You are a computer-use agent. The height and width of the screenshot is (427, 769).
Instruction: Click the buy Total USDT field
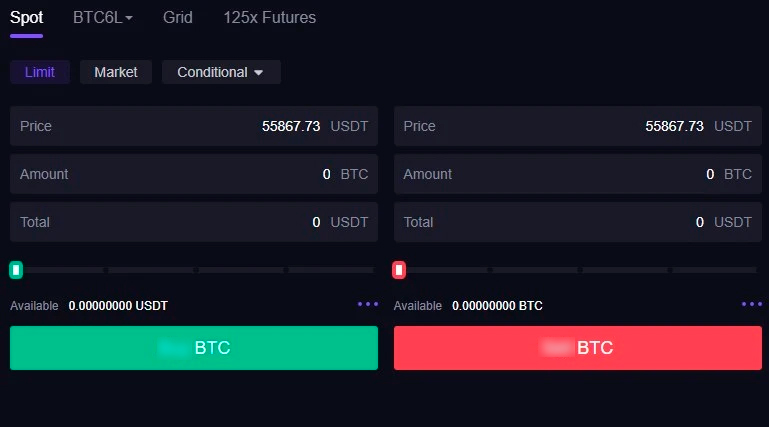click(x=194, y=222)
